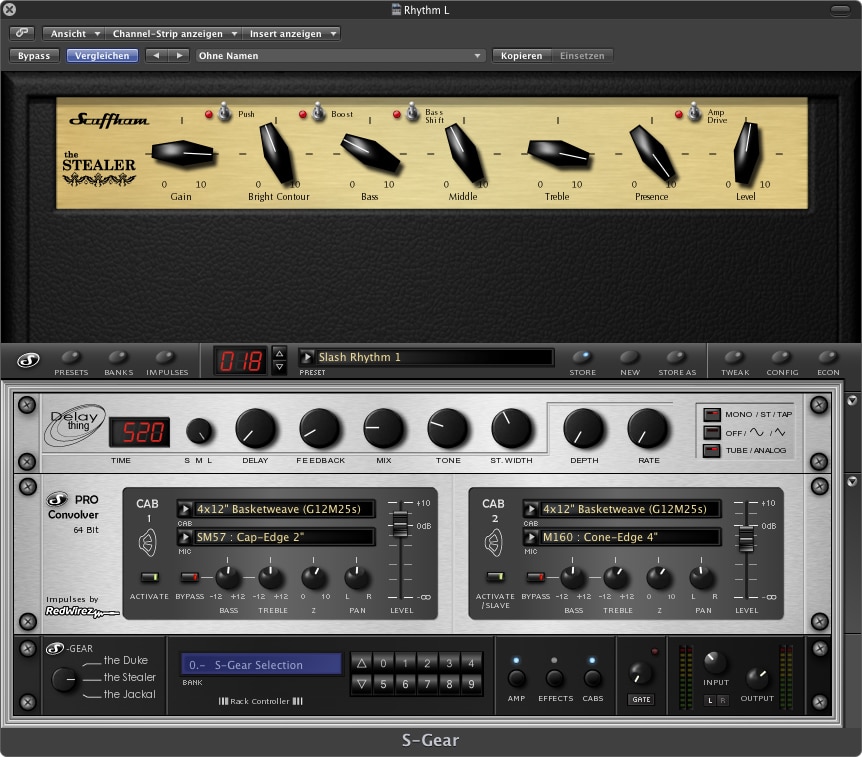Image resolution: width=862 pixels, height=757 pixels.
Task: Click the Effects section round button
Action: 555,678
